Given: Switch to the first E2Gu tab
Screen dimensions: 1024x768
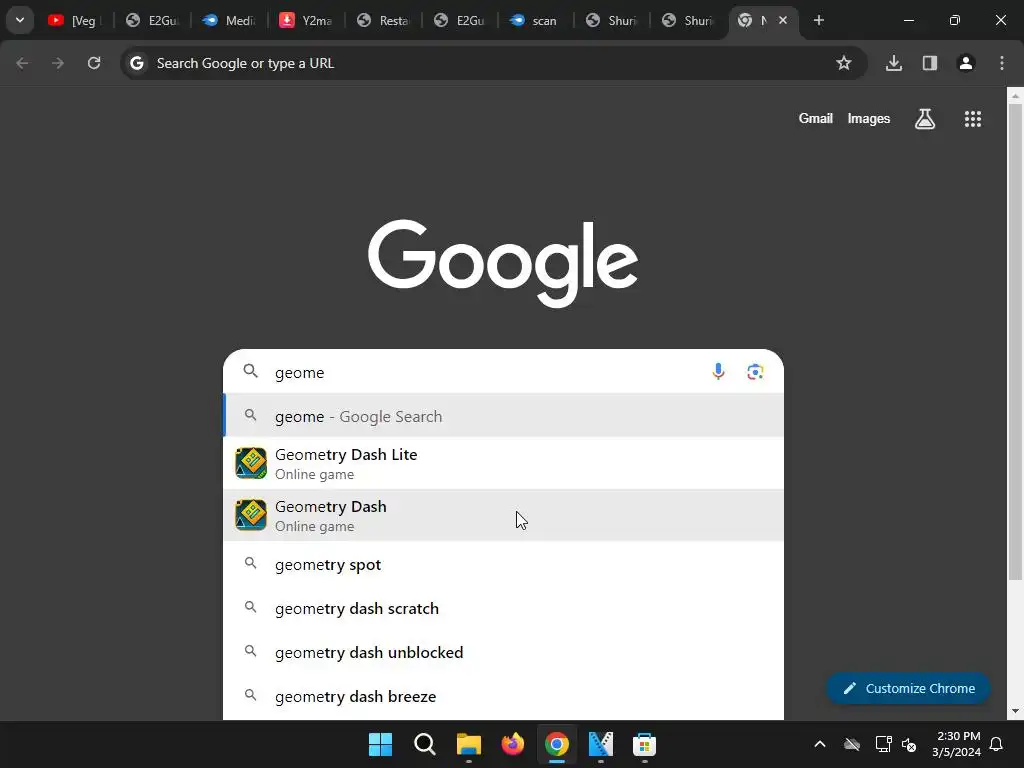Looking at the screenshot, I should point(152,20).
